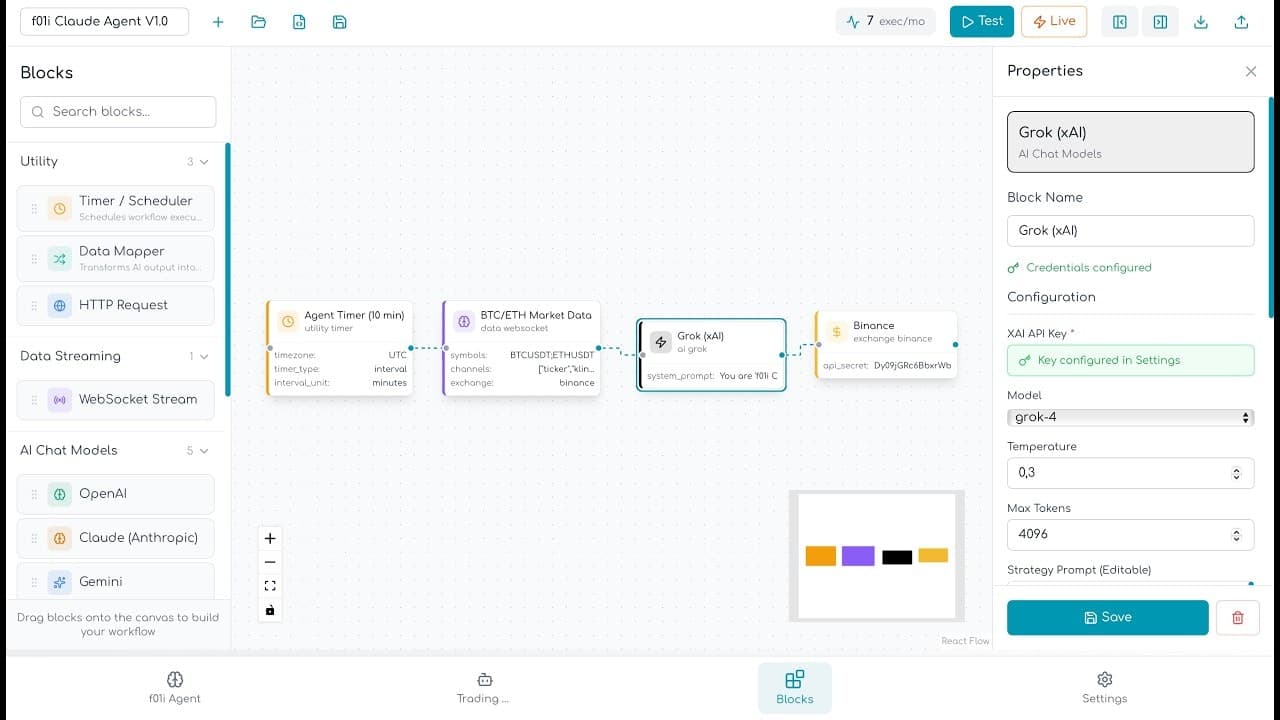Increase Temperature with its stepper control
This screenshot has width=1280, height=720.
point(1237,468)
